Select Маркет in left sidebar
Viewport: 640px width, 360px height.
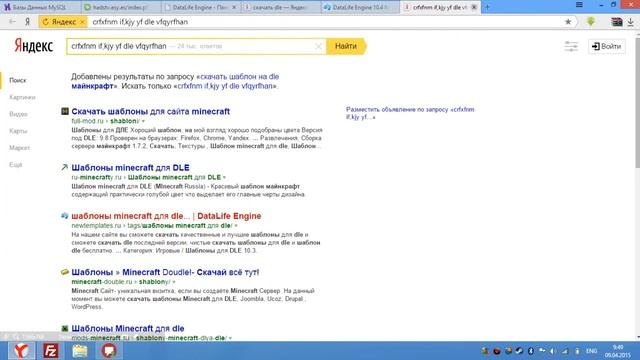[20, 148]
